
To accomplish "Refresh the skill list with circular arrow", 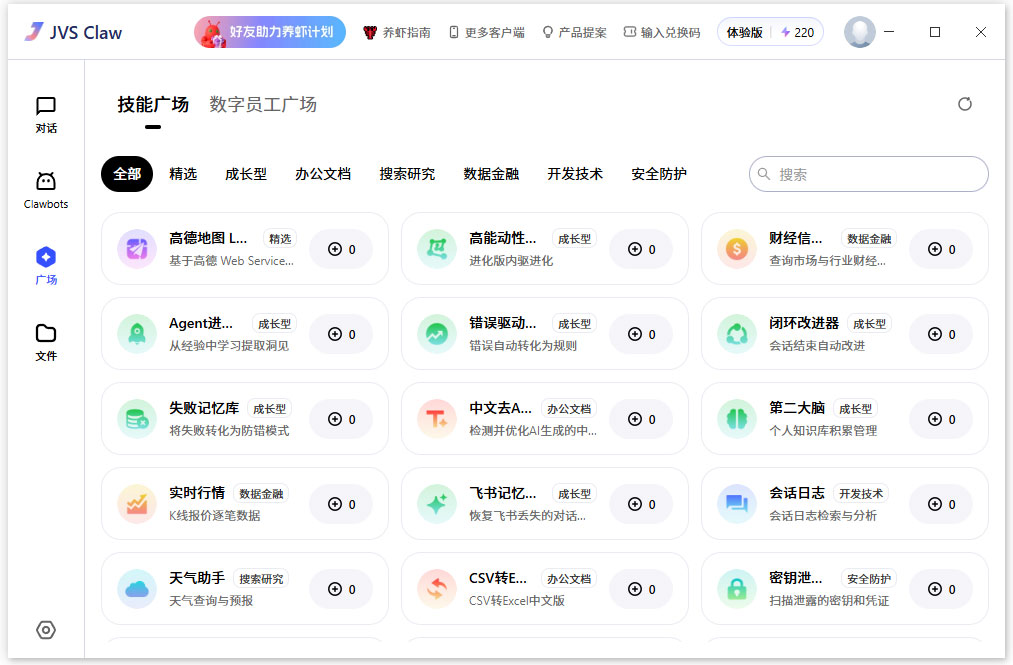I will tap(964, 103).
